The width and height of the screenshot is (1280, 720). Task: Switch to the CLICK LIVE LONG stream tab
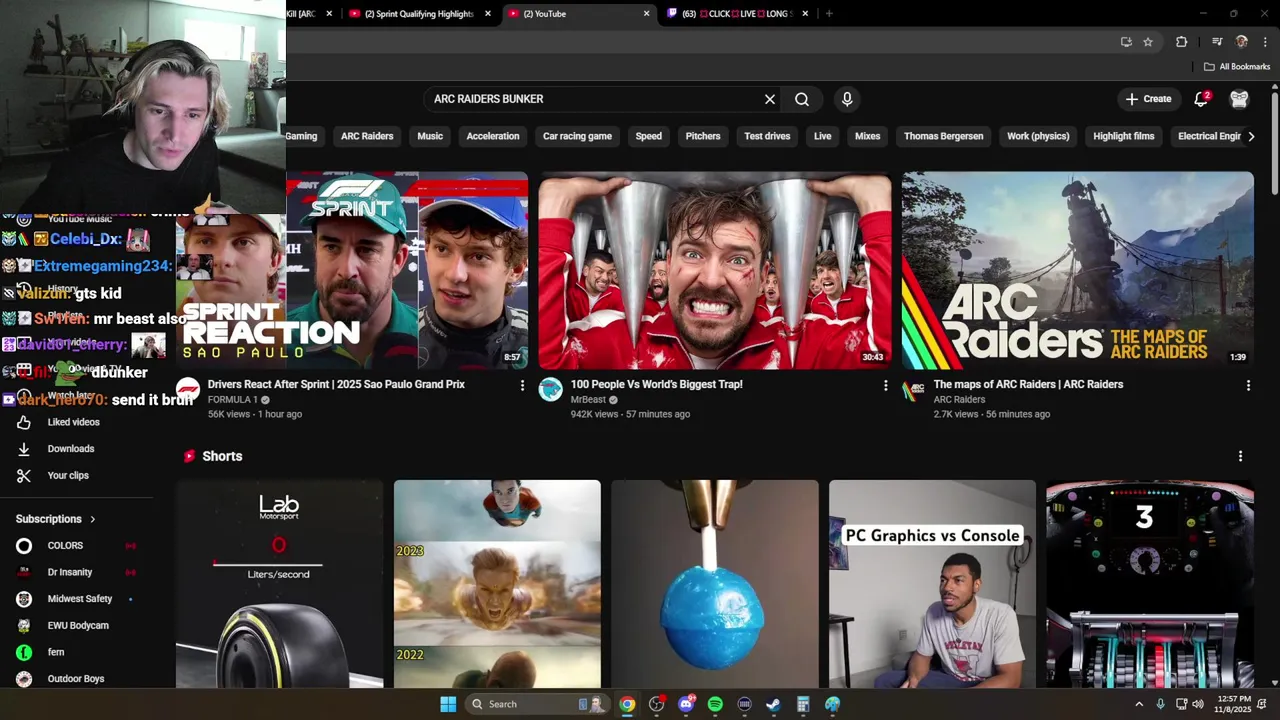[739, 14]
